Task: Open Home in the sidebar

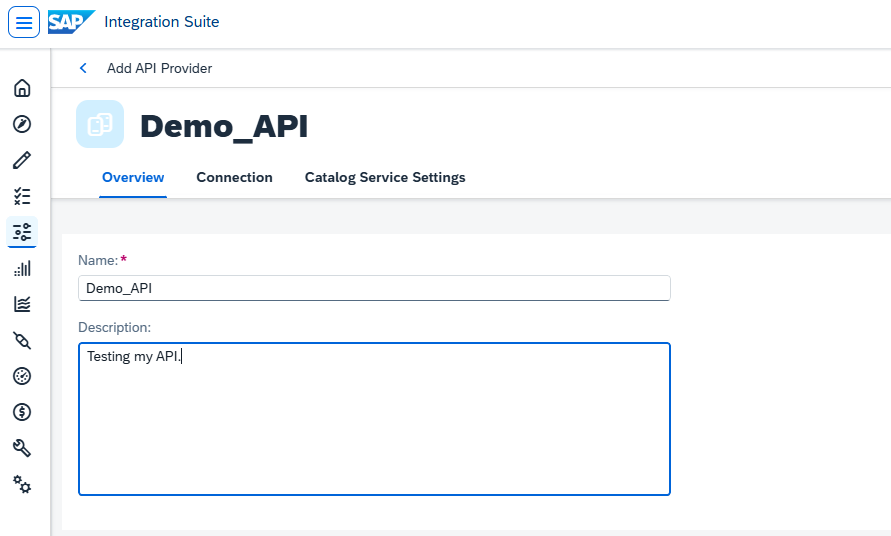Action: pyautogui.click(x=22, y=88)
